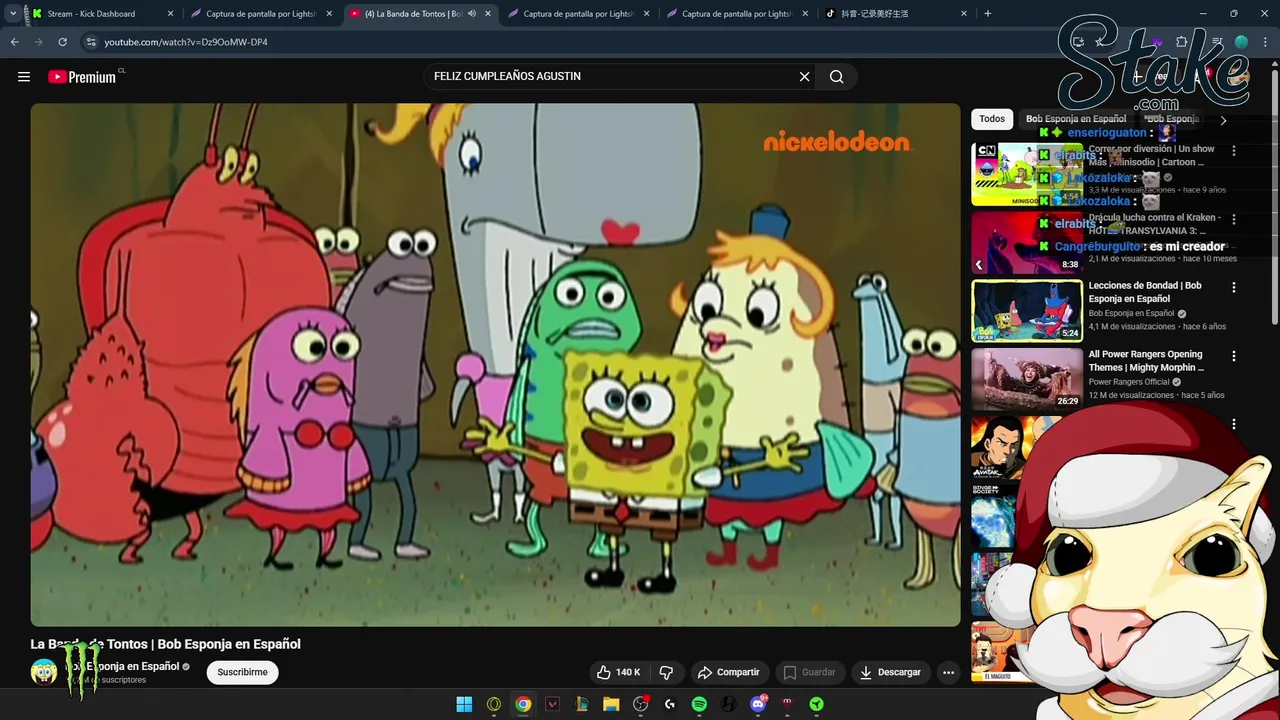Dislike the video with thumbs-down
Screen dimensions: 1280x720
tap(667, 672)
